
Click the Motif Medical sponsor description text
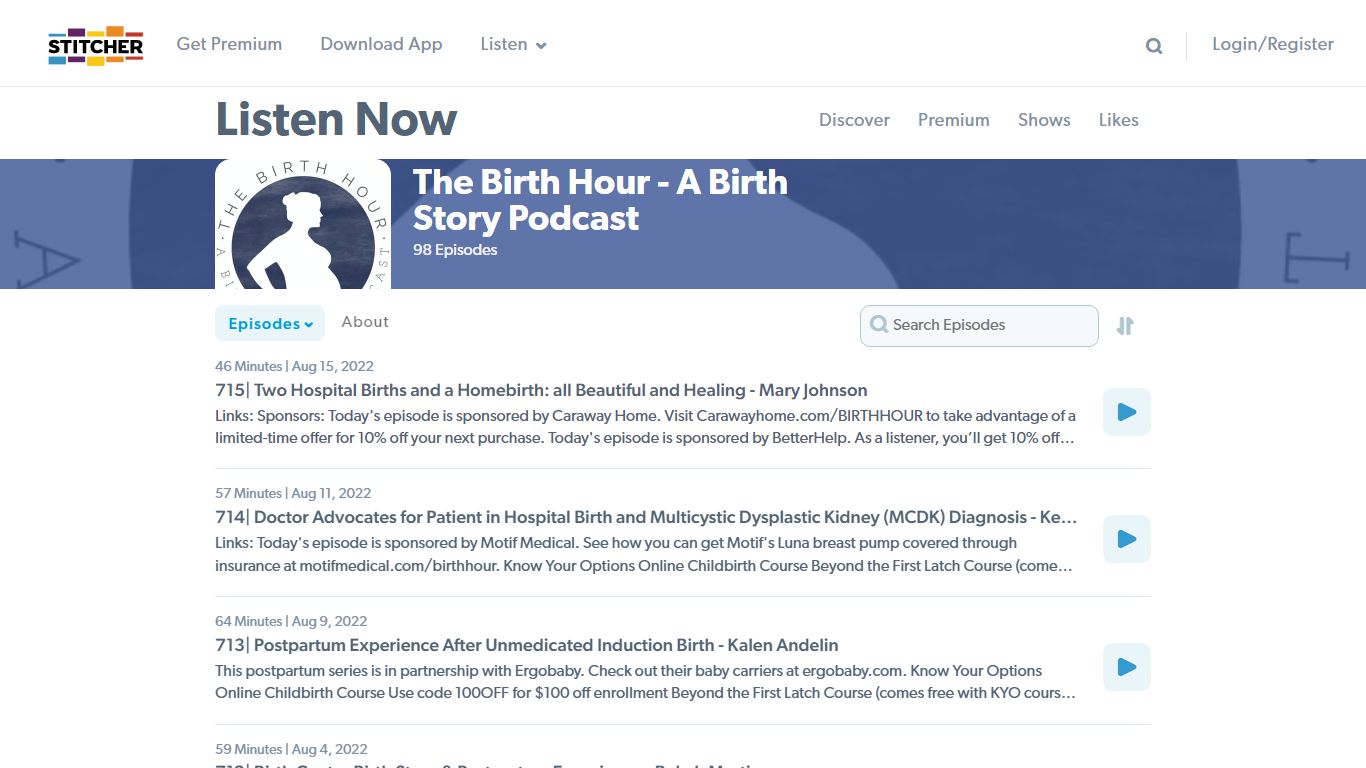[x=646, y=554]
